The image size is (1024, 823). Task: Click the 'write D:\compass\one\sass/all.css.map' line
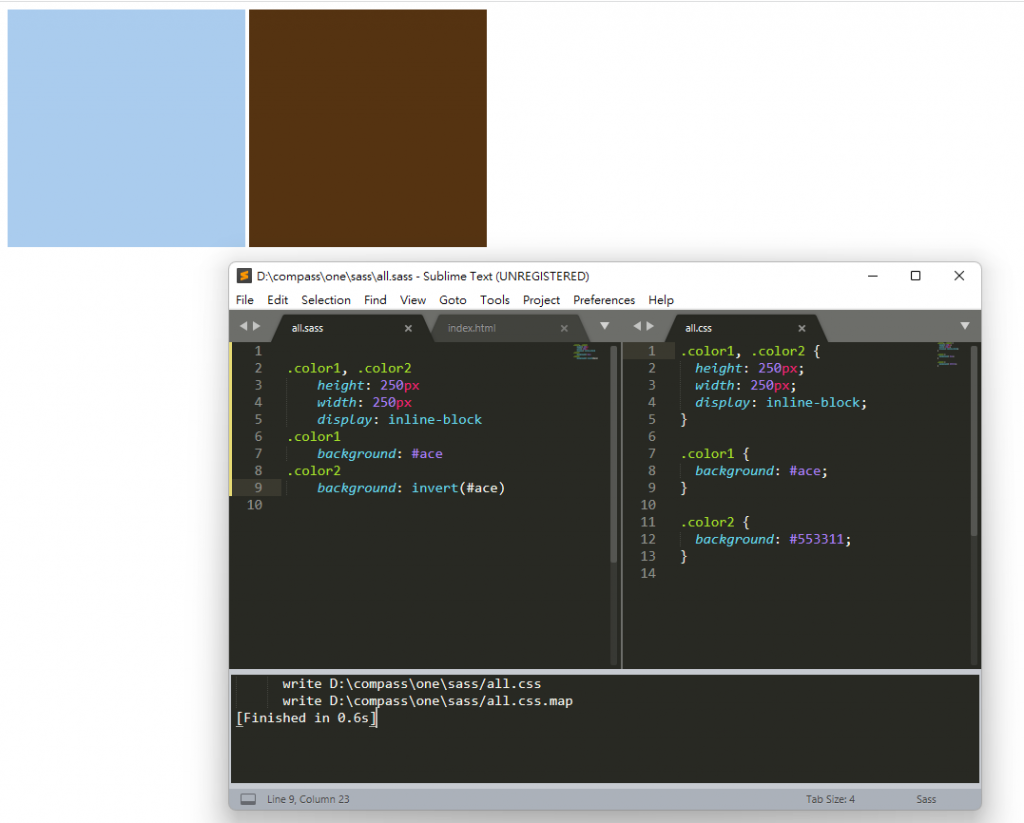point(428,701)
